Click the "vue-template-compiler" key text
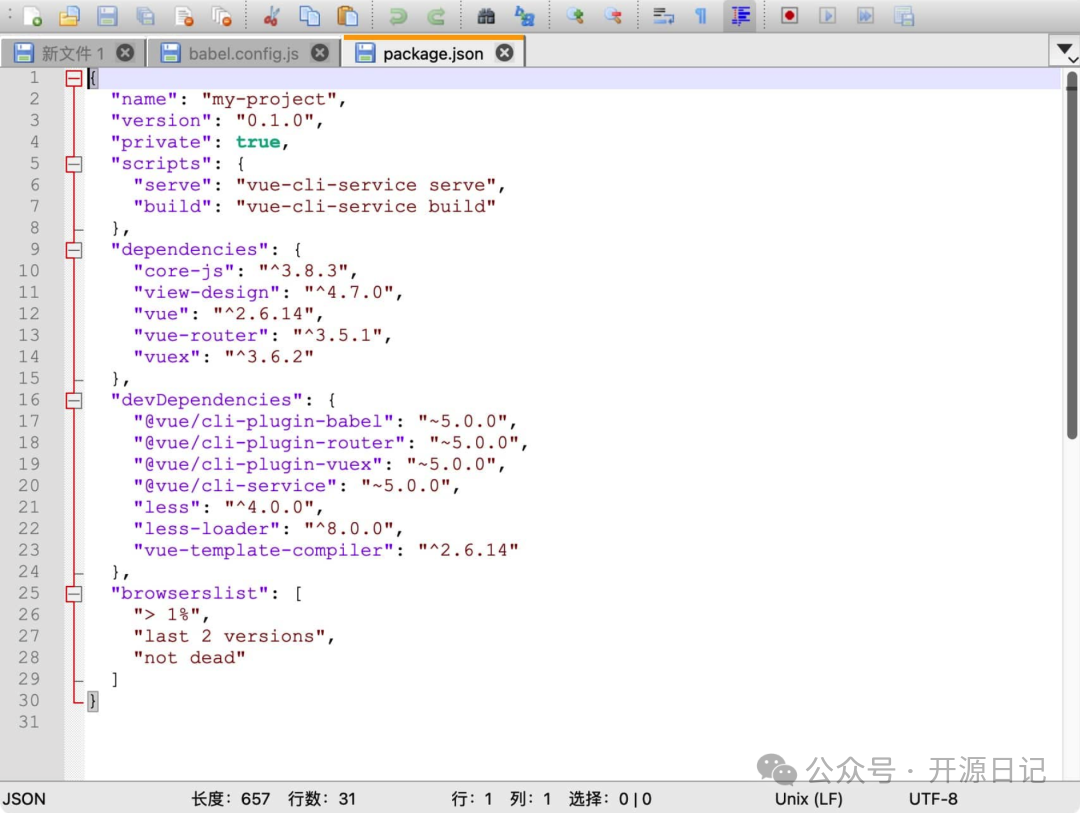Image resolution: width=1080 pixels, height=813 pixels. (x=264, y=550)
